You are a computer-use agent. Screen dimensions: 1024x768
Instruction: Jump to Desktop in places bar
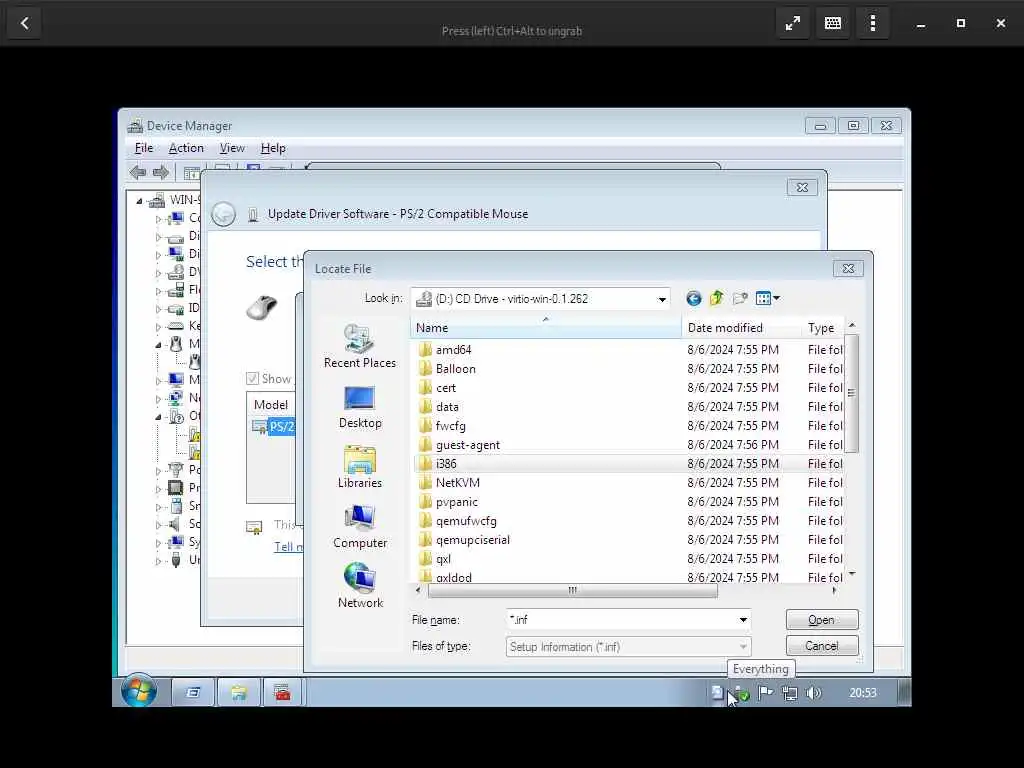[x=360, y=407]
